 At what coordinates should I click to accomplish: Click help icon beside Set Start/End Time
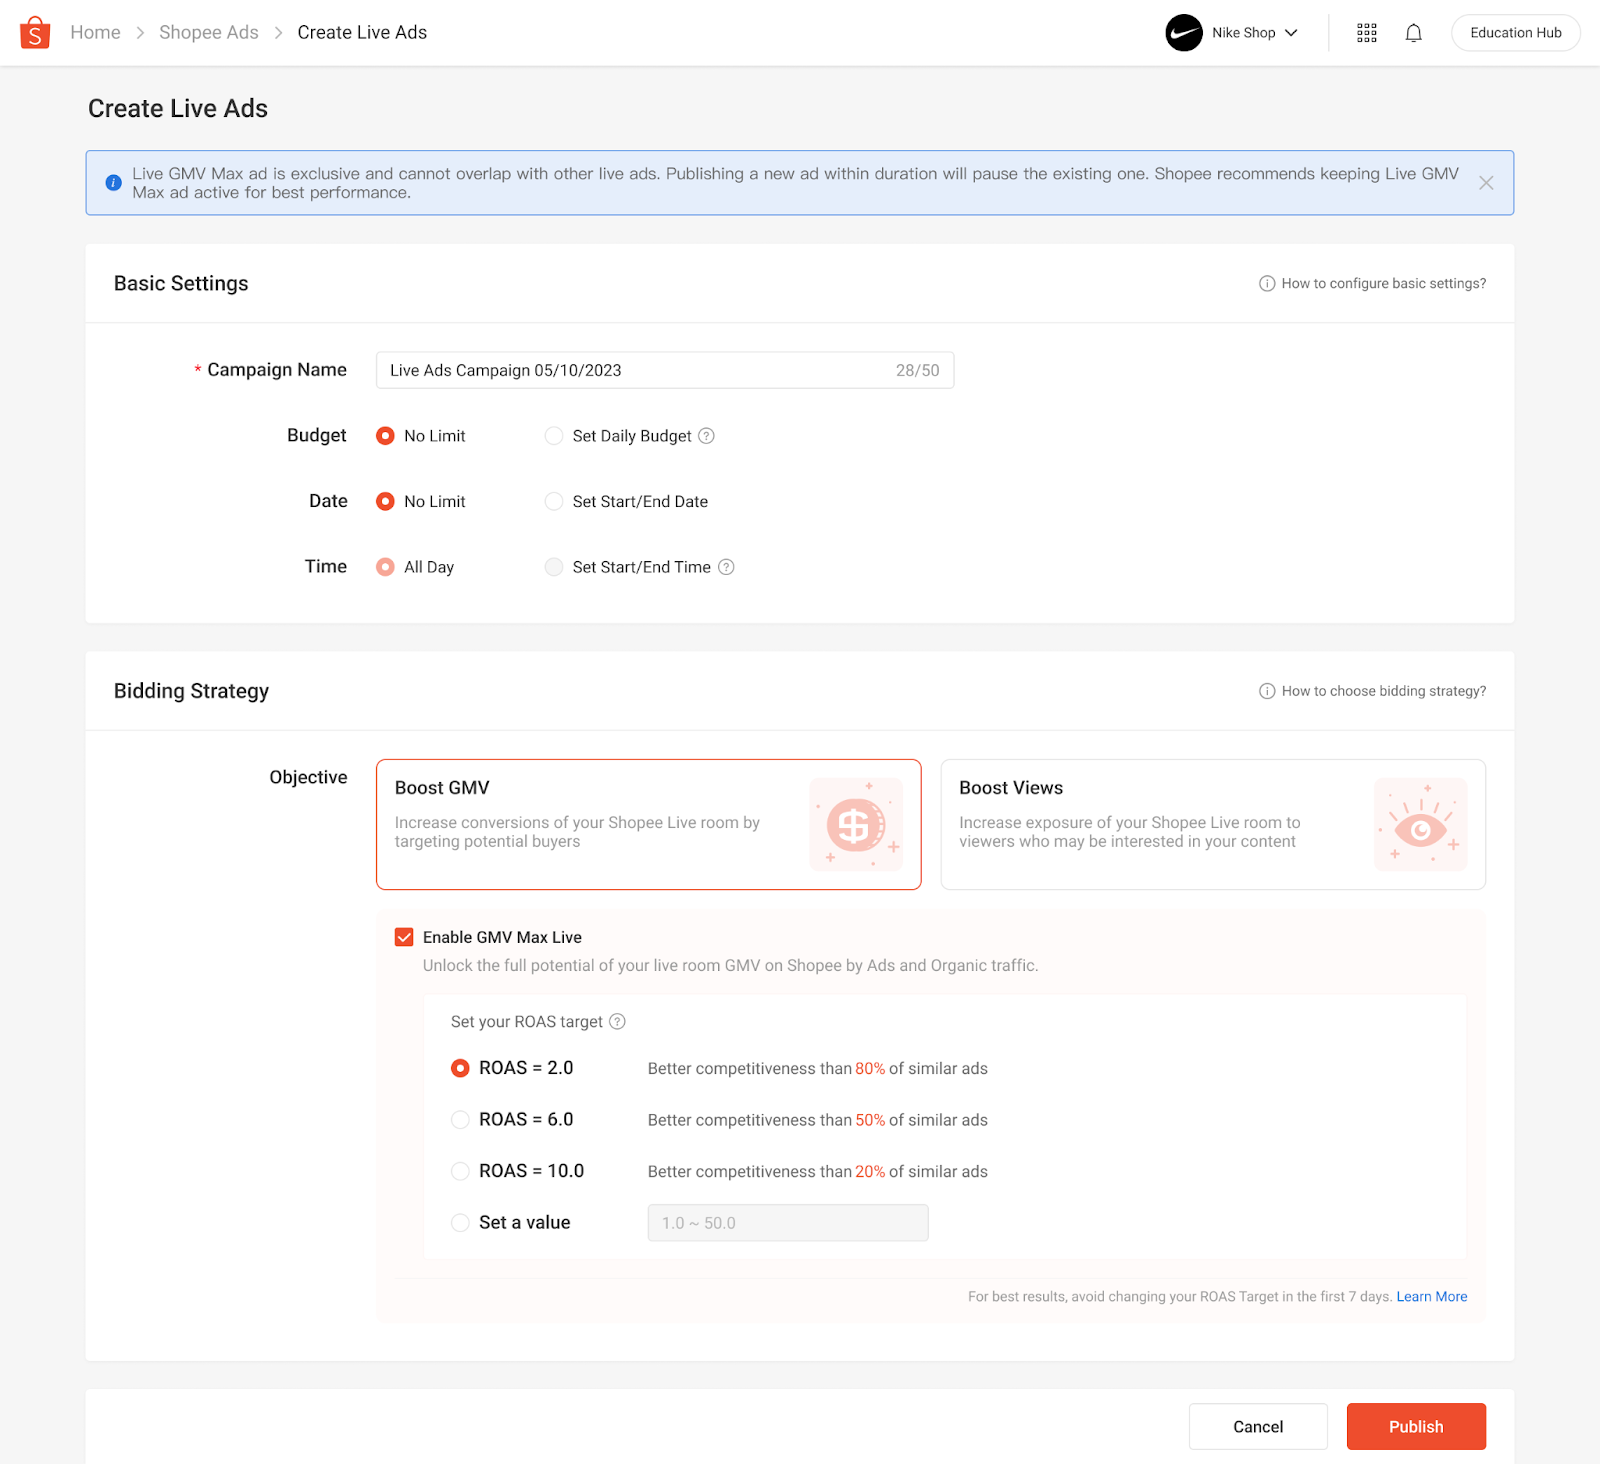(727, 567)
